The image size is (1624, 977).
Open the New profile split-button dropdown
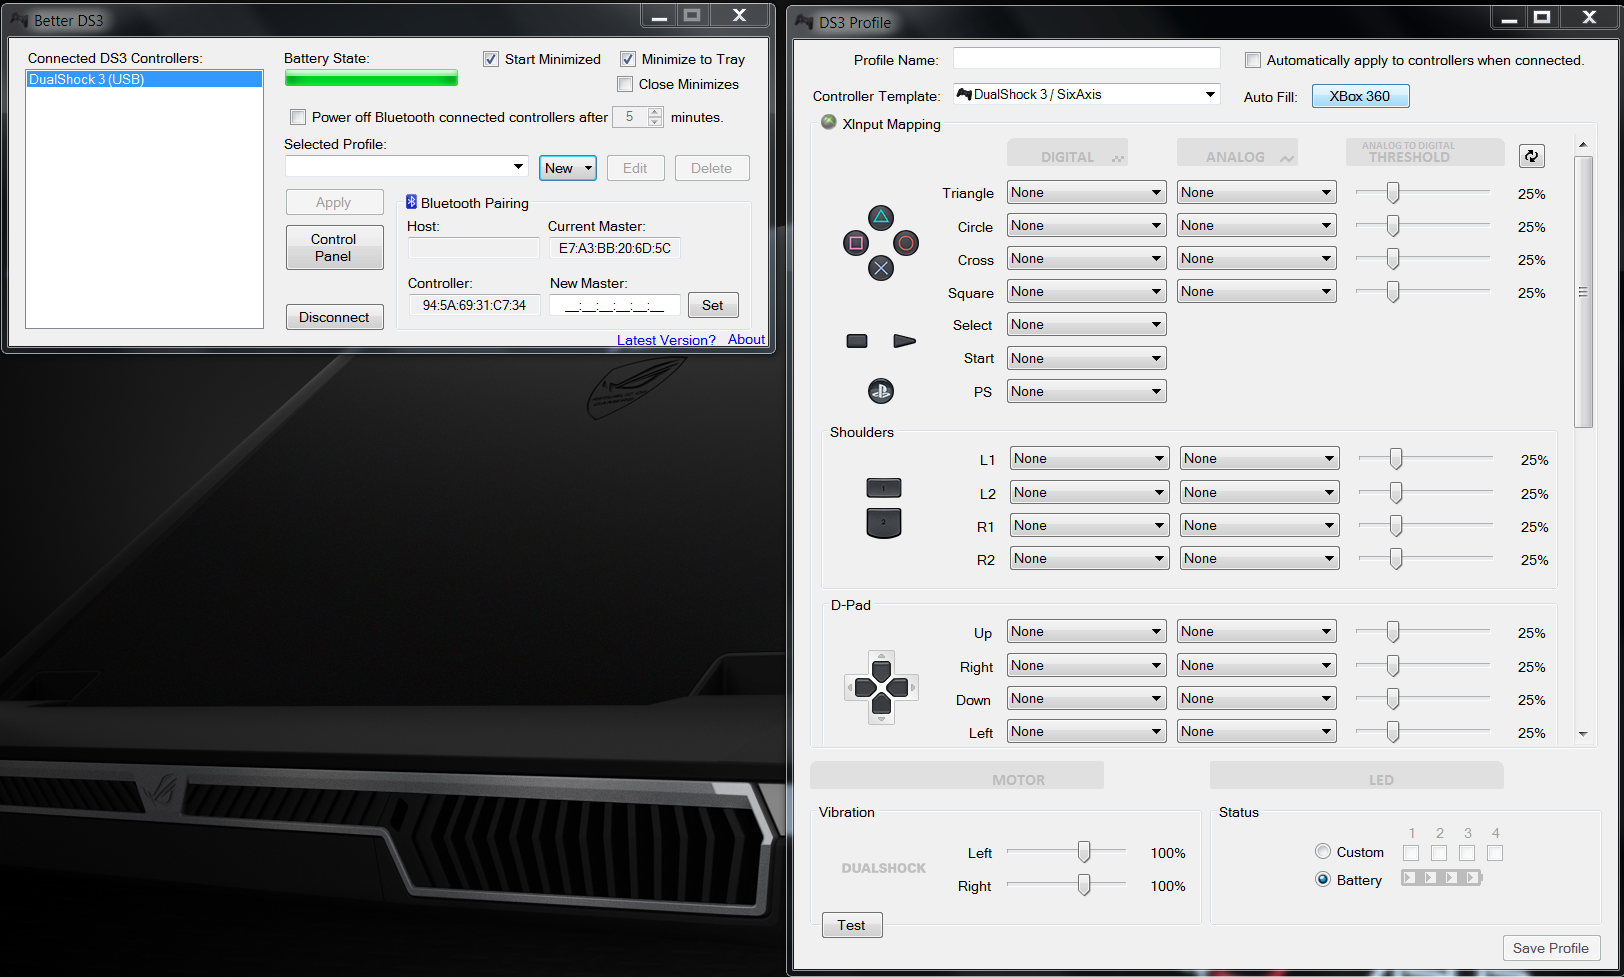(x=588, y=168)
